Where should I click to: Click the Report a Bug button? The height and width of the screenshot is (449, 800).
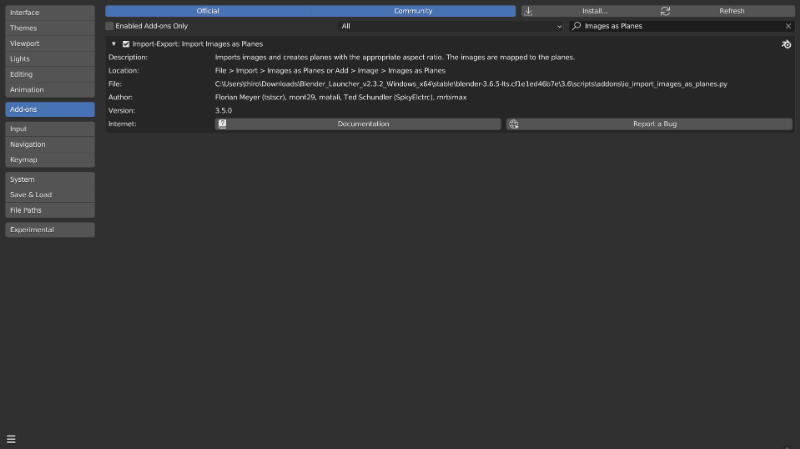pos(655,124)
